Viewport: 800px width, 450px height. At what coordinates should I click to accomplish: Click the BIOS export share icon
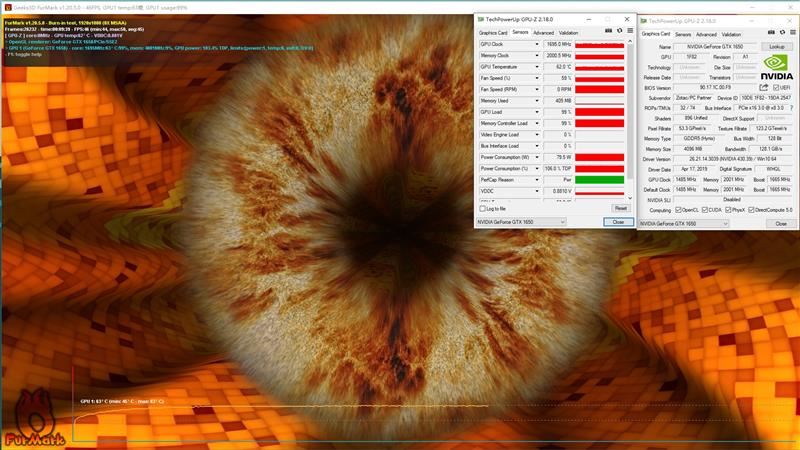(764, 88)
